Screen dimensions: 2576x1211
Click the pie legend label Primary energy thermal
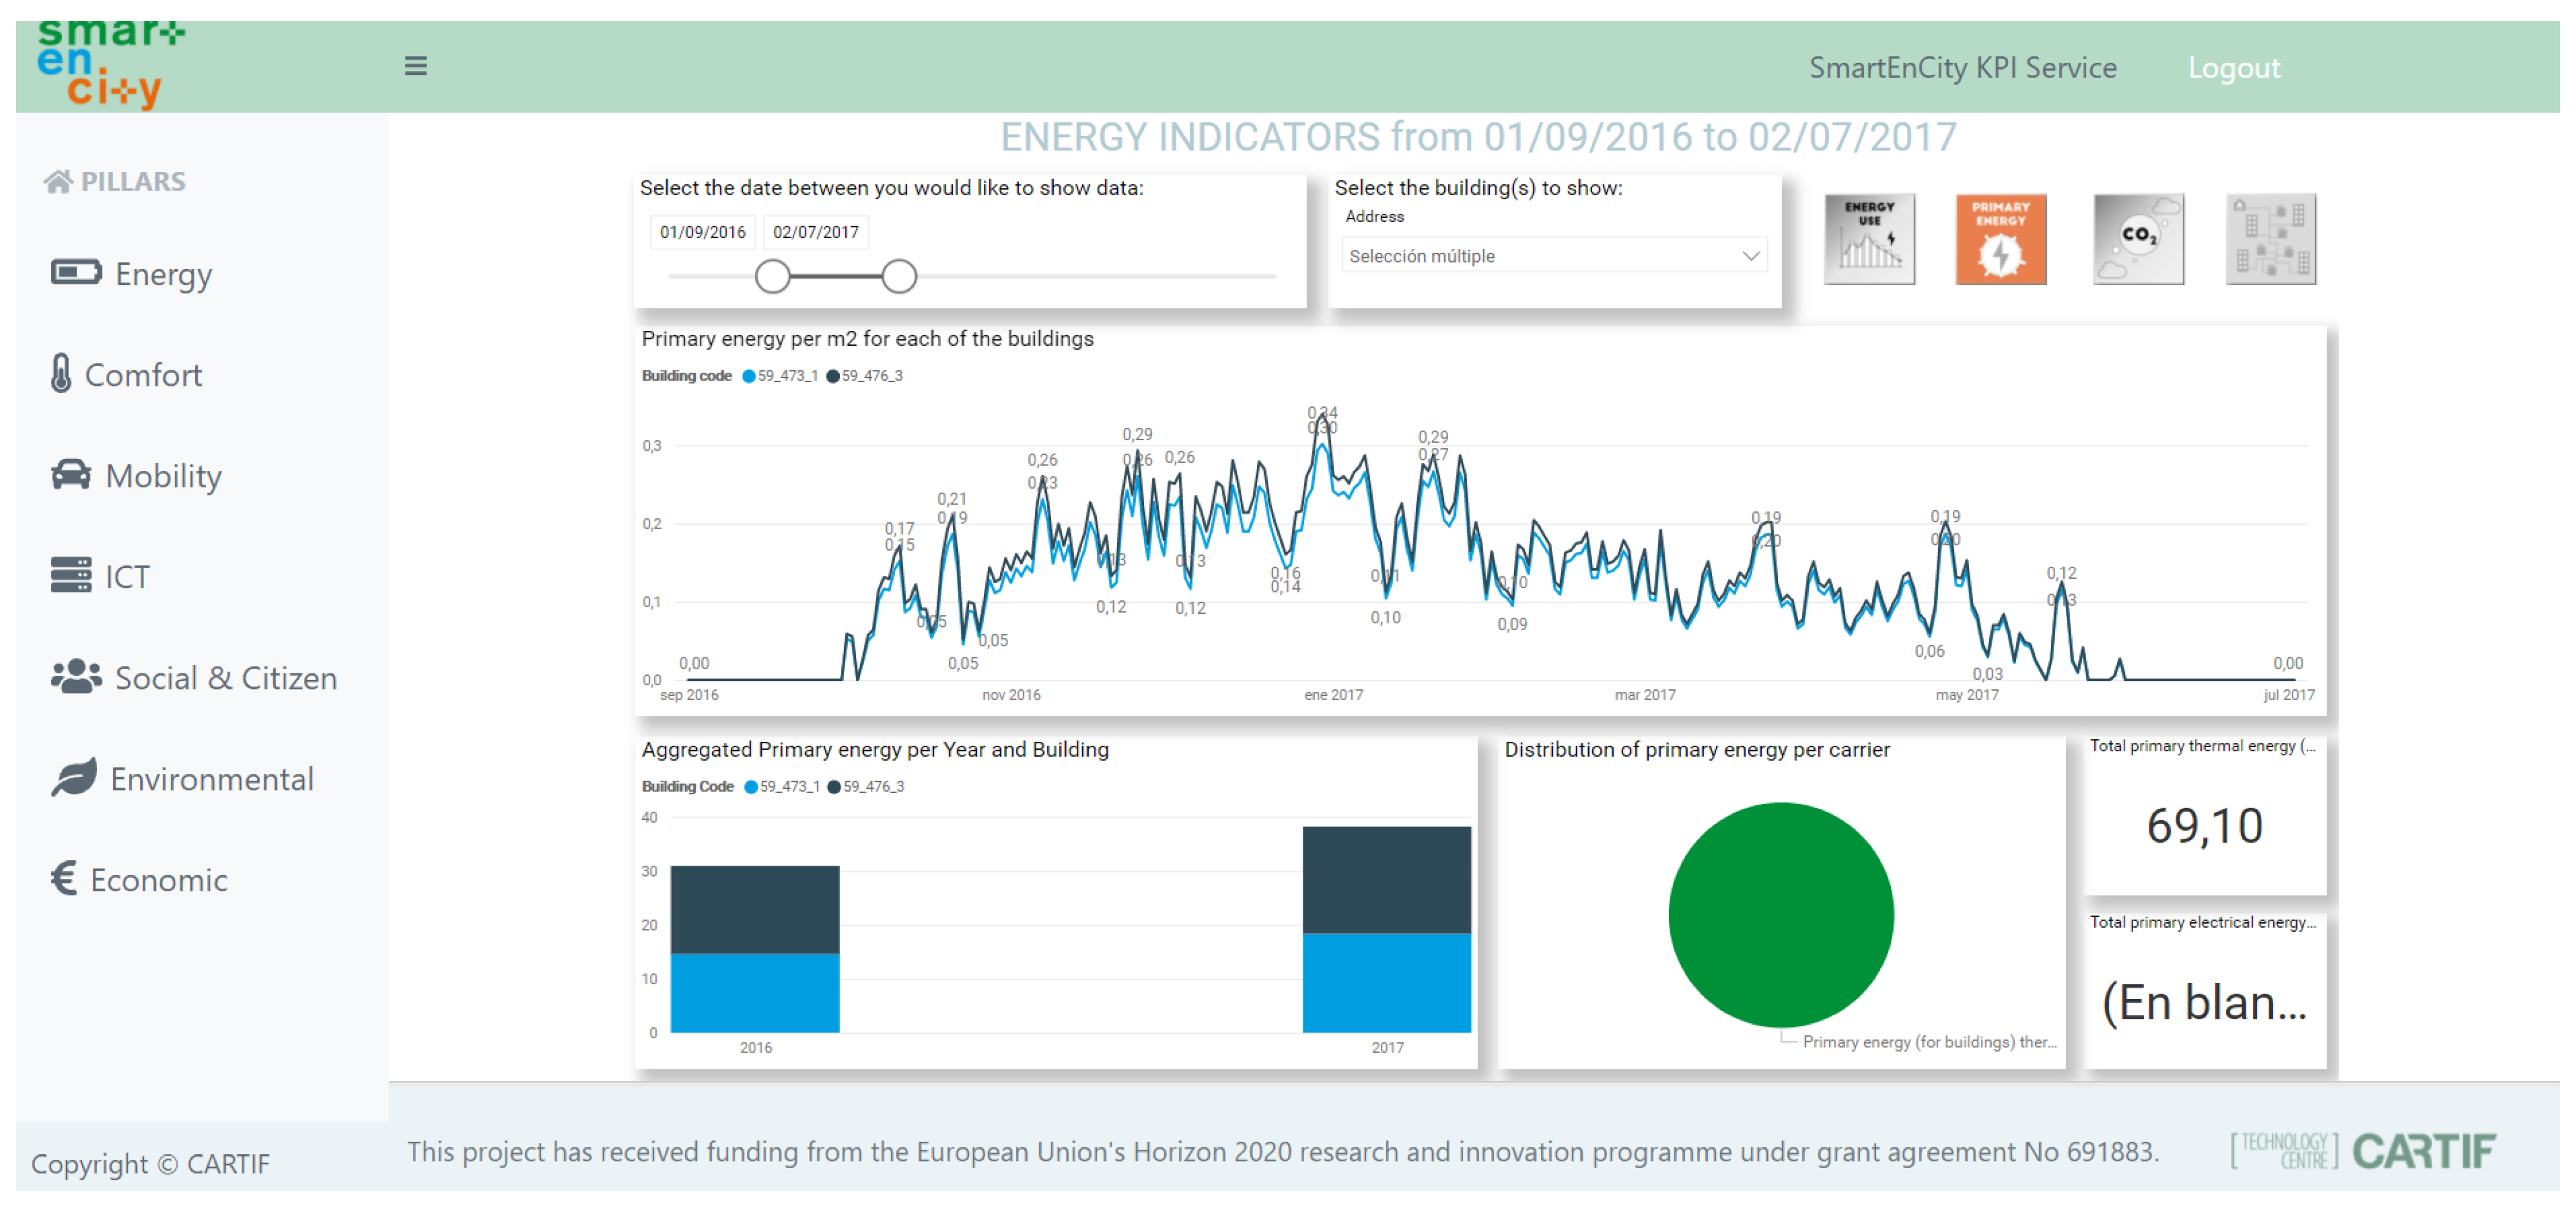pos(1929,1041)
